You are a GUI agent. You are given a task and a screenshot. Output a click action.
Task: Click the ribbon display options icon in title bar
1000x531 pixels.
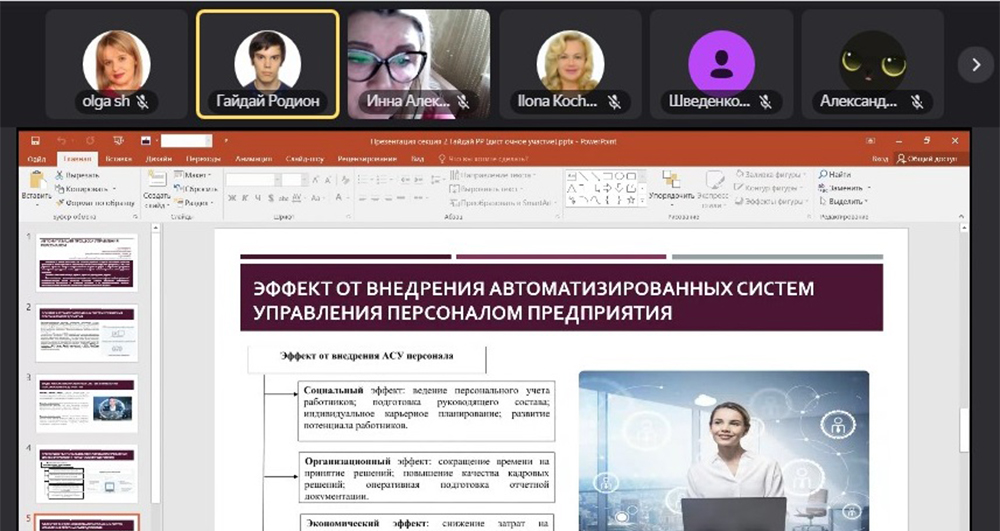870,141
